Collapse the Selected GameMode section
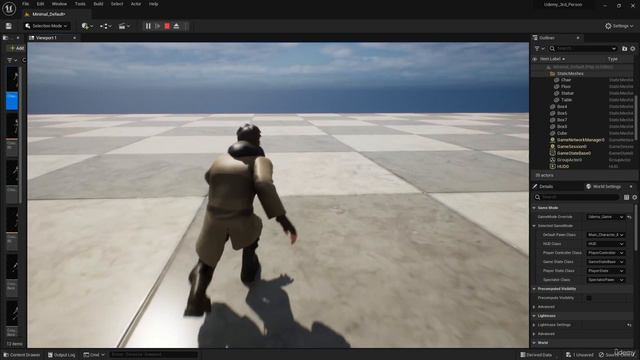This screenshot has width=640, height=360. [x=534, y=226]
